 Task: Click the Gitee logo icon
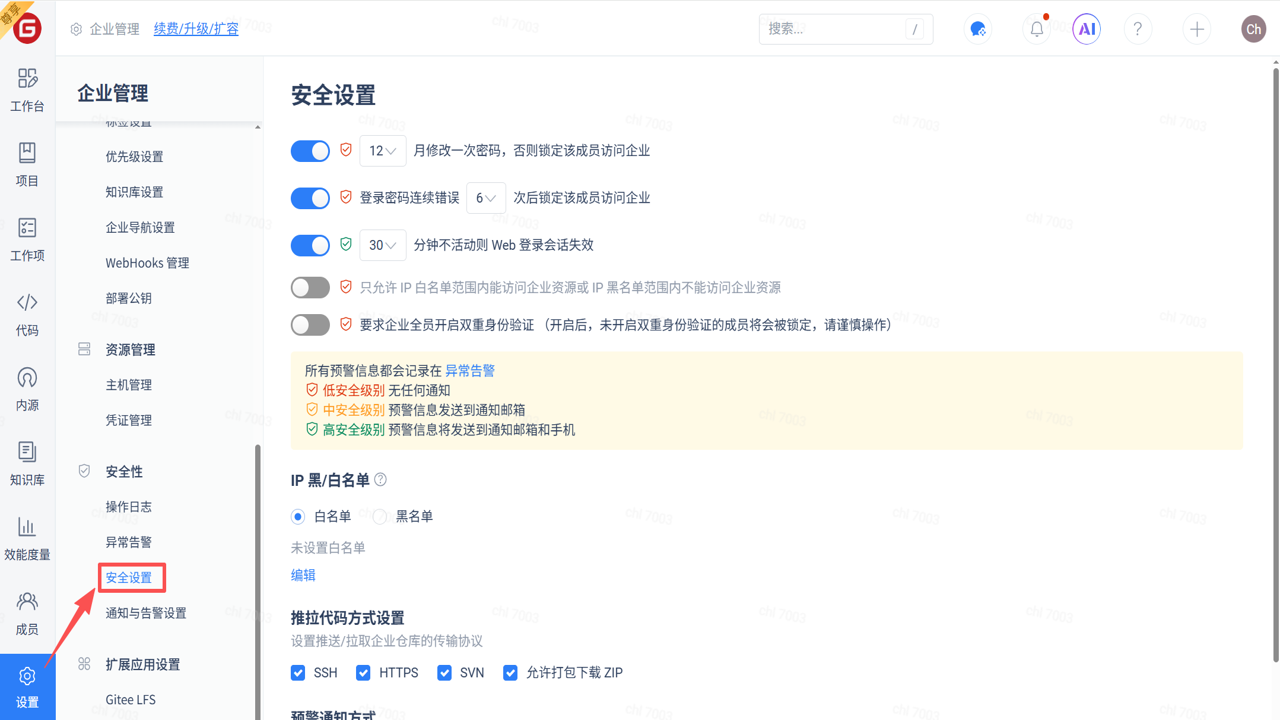point(27,29)
